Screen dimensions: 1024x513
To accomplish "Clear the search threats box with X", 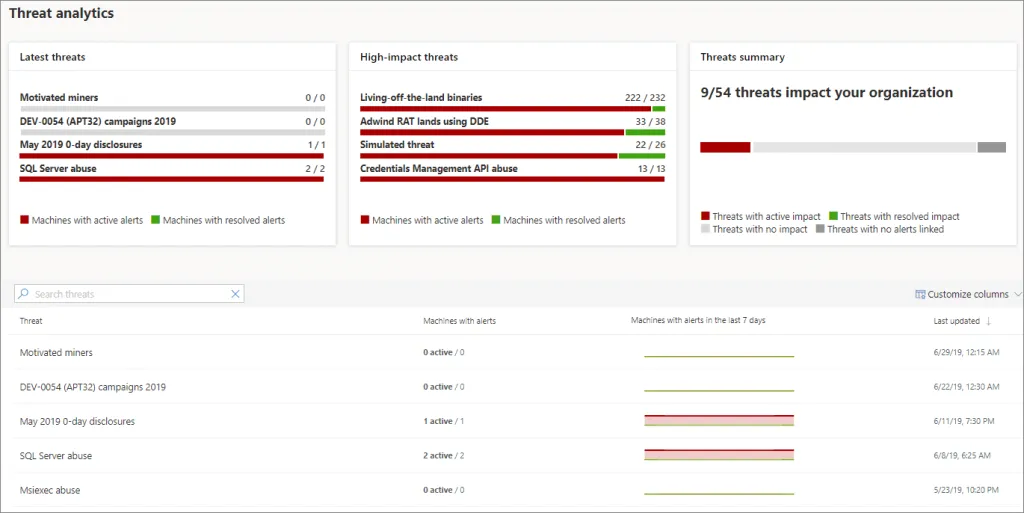I will pos(236,294).
